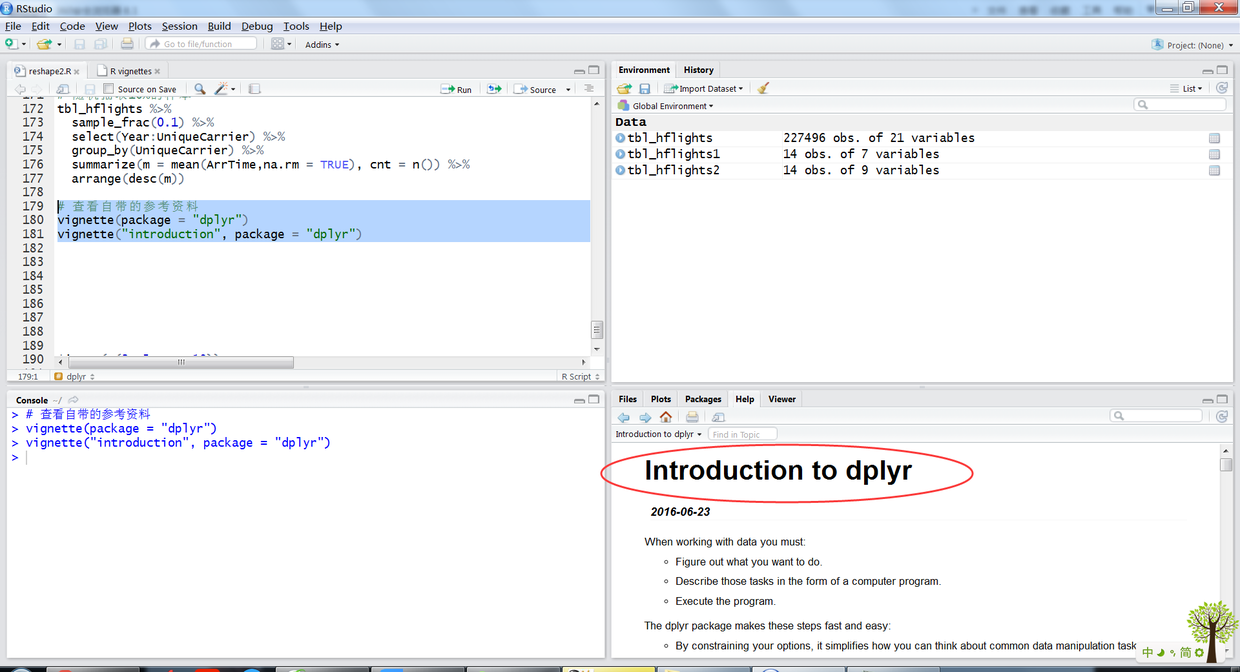Click the show in new window icon in editor

(63, 89)
